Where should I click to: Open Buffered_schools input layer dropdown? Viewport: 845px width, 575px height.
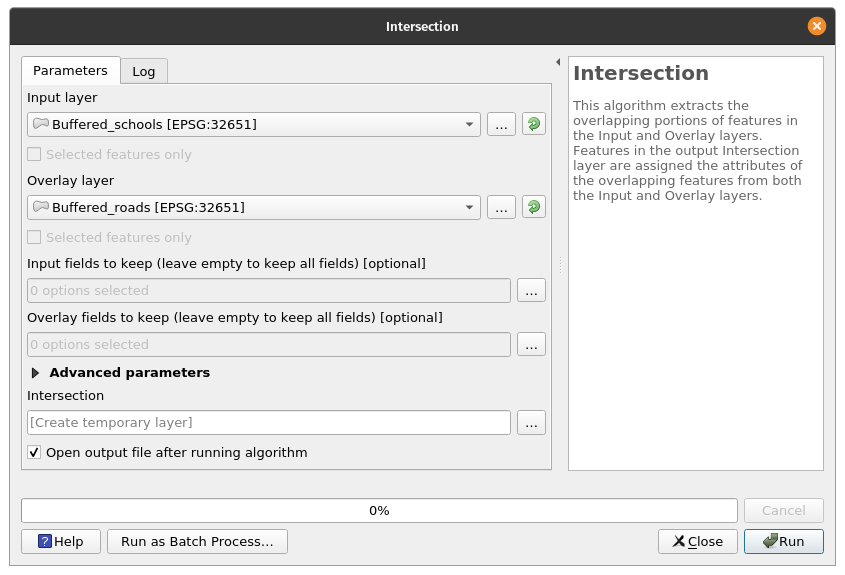(x=254, y=124)
